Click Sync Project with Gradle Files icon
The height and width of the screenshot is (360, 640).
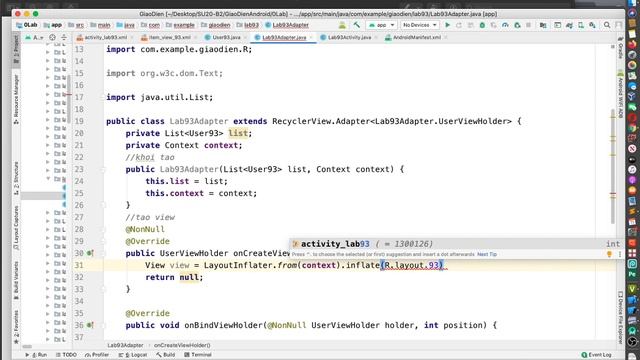[569, 25]
